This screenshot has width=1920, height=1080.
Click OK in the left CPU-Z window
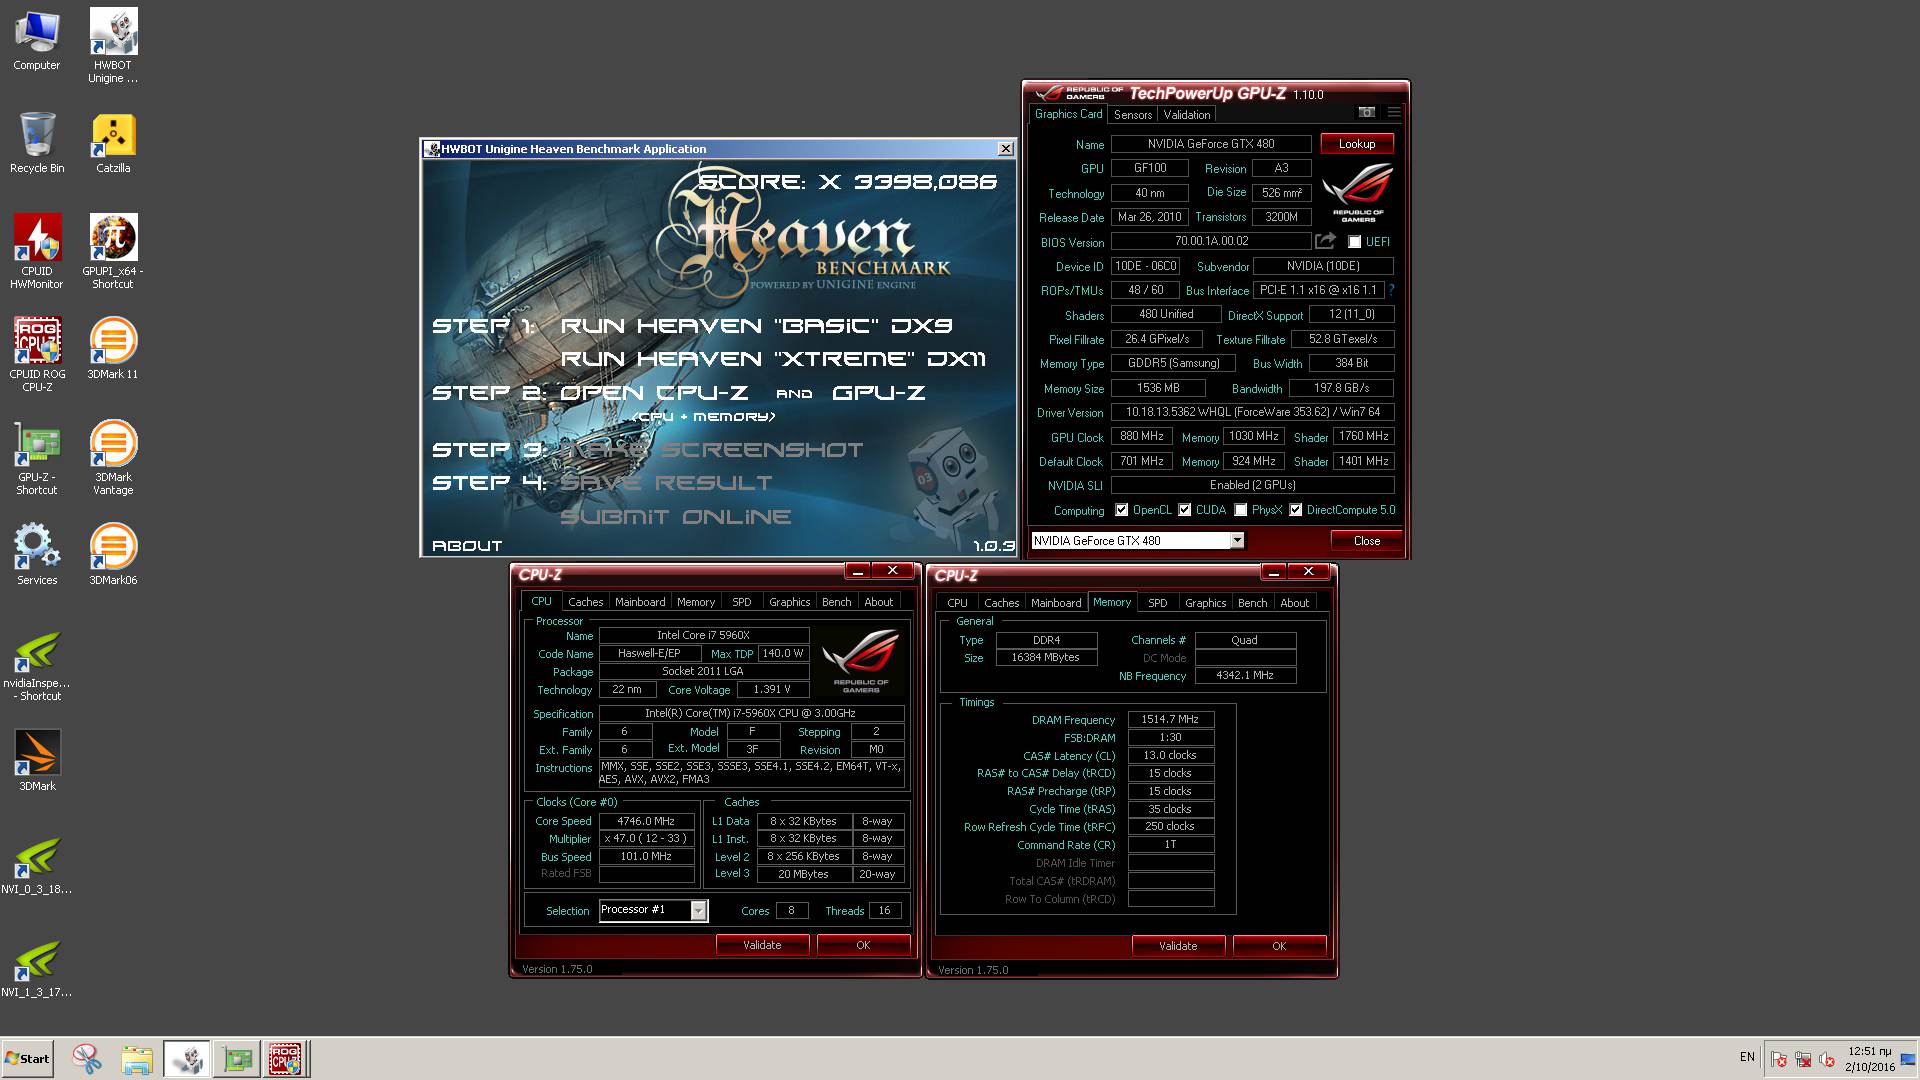click(x=863, y=945)
